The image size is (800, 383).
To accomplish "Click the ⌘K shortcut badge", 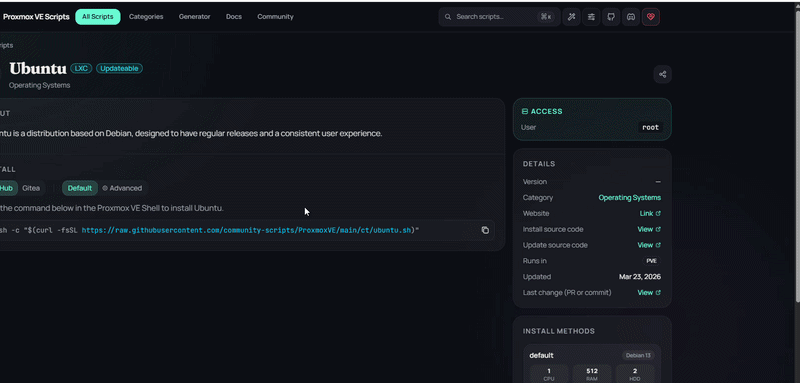I will pos(546,17).
